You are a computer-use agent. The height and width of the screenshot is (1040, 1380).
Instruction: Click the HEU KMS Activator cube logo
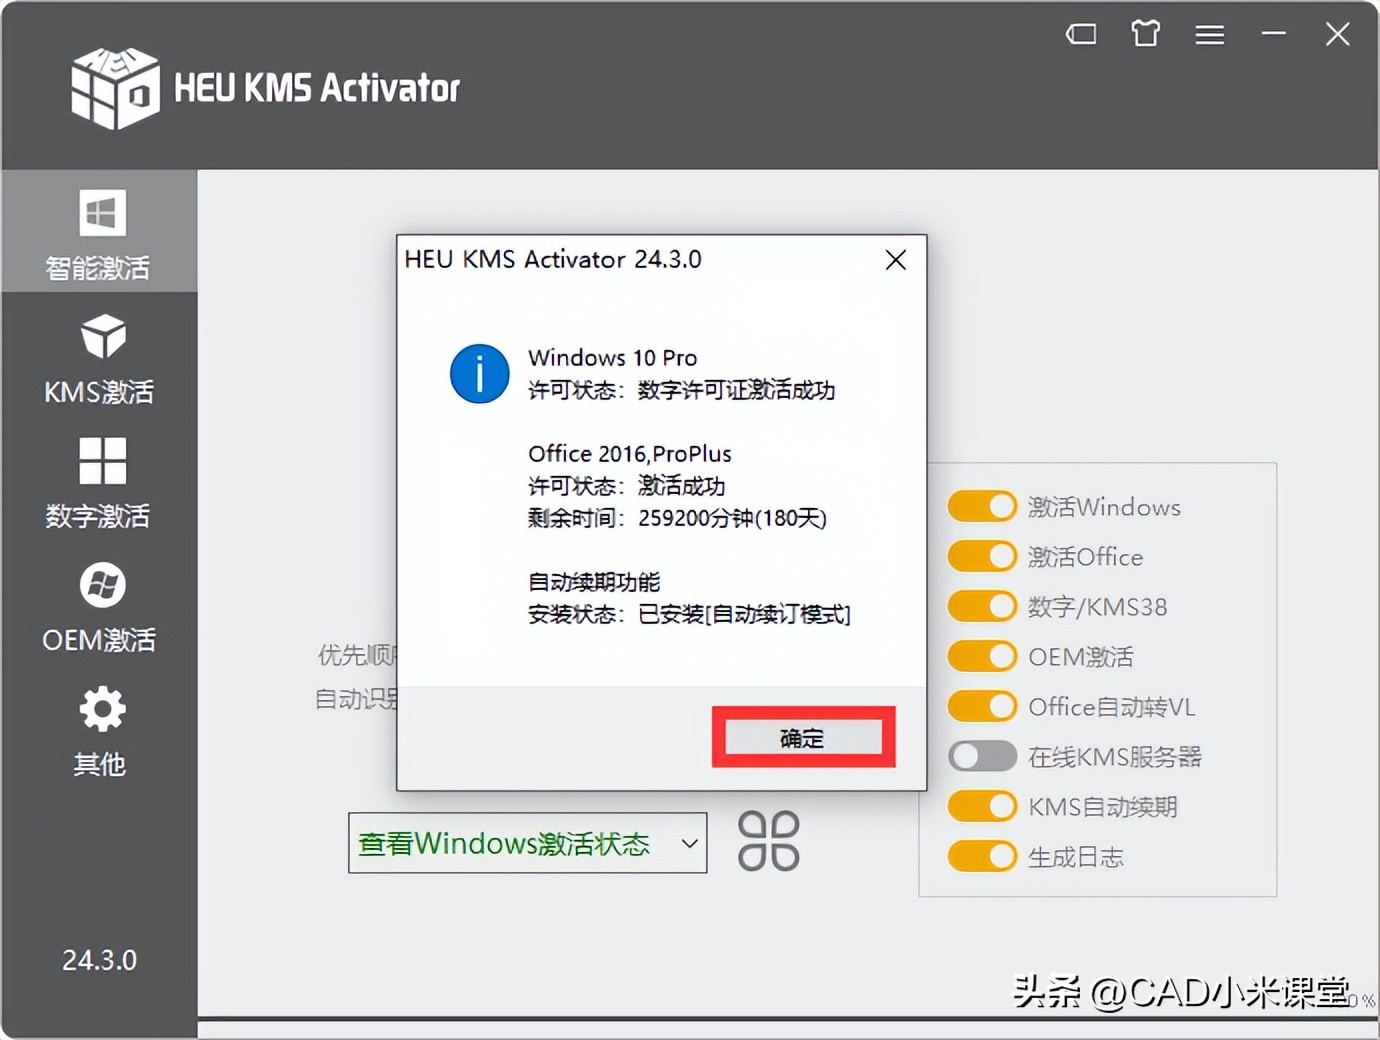pyautogui.click(x=115, y=88)
